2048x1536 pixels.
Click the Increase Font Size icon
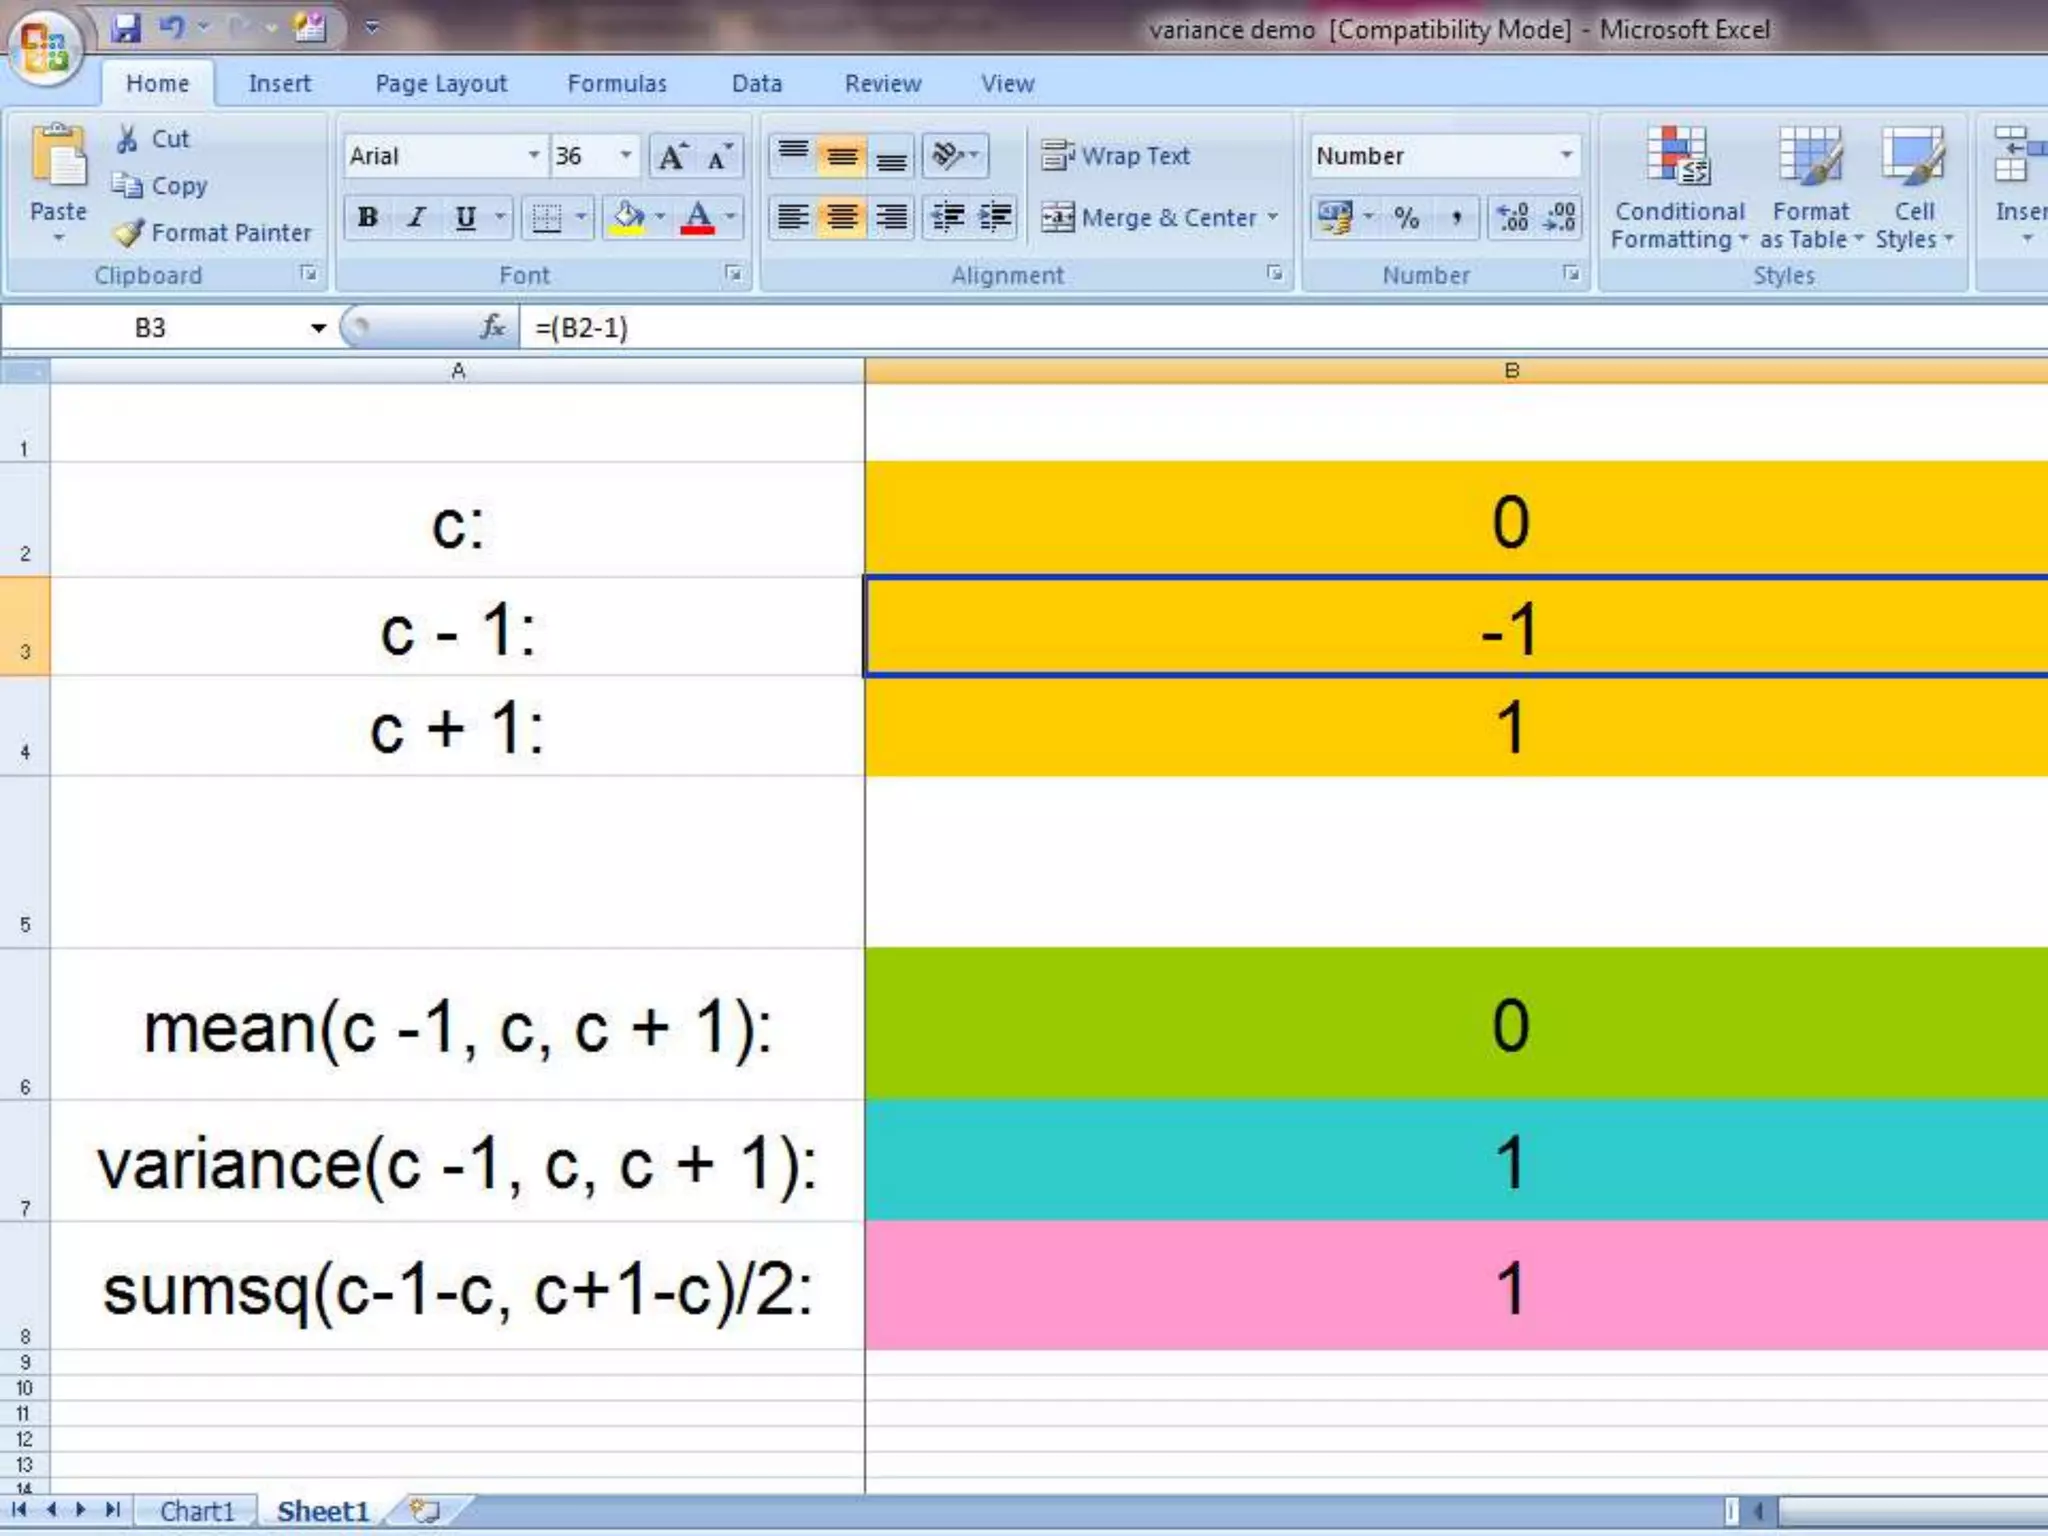[671, 157]
